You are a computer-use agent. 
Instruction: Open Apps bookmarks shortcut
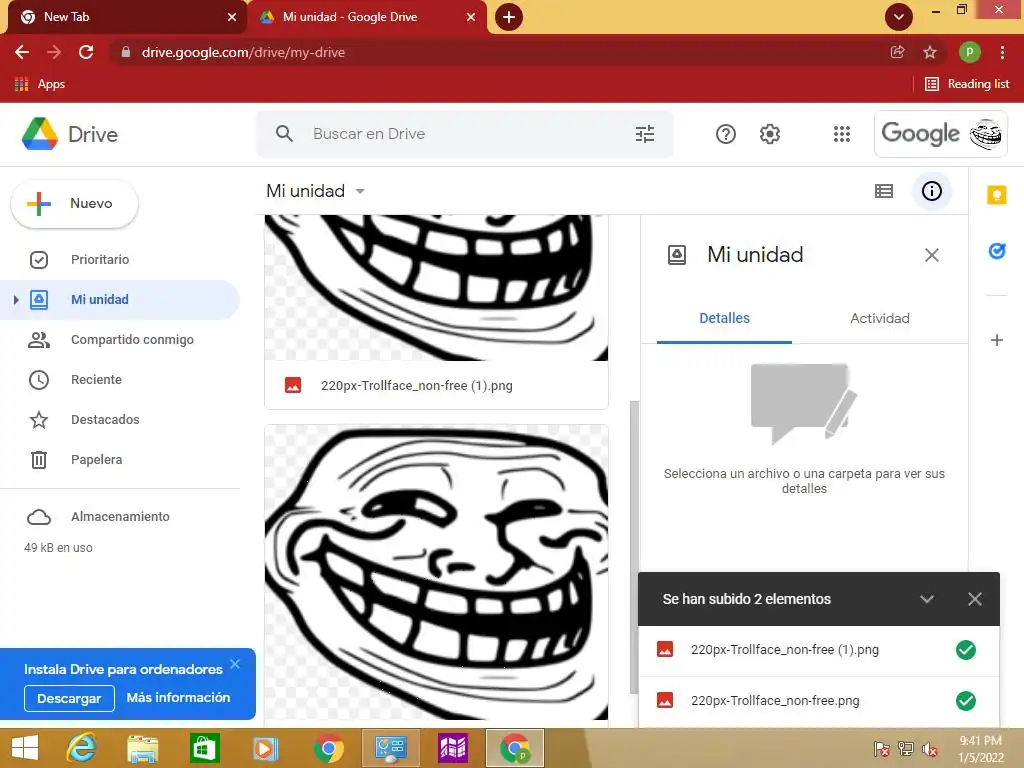pyautogui.click(x=40, y=84)
